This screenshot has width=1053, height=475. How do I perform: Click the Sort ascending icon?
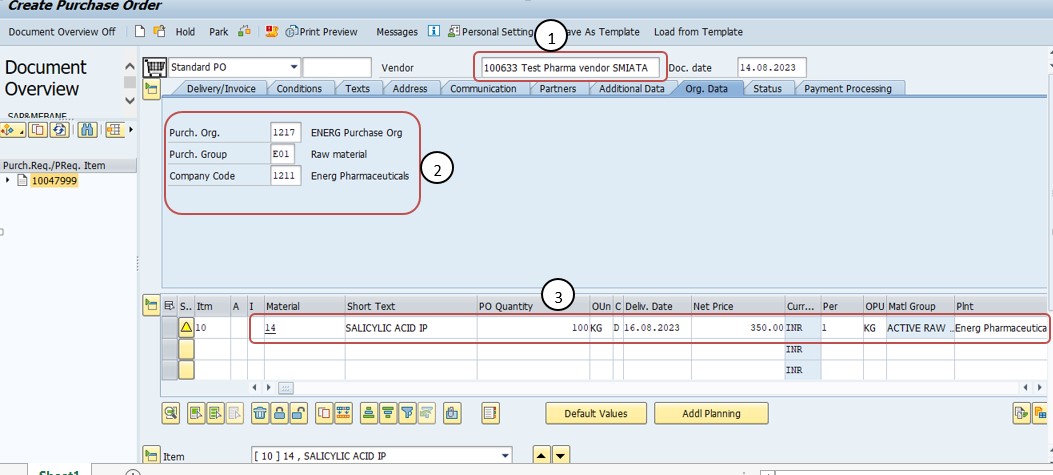point(369,413)
